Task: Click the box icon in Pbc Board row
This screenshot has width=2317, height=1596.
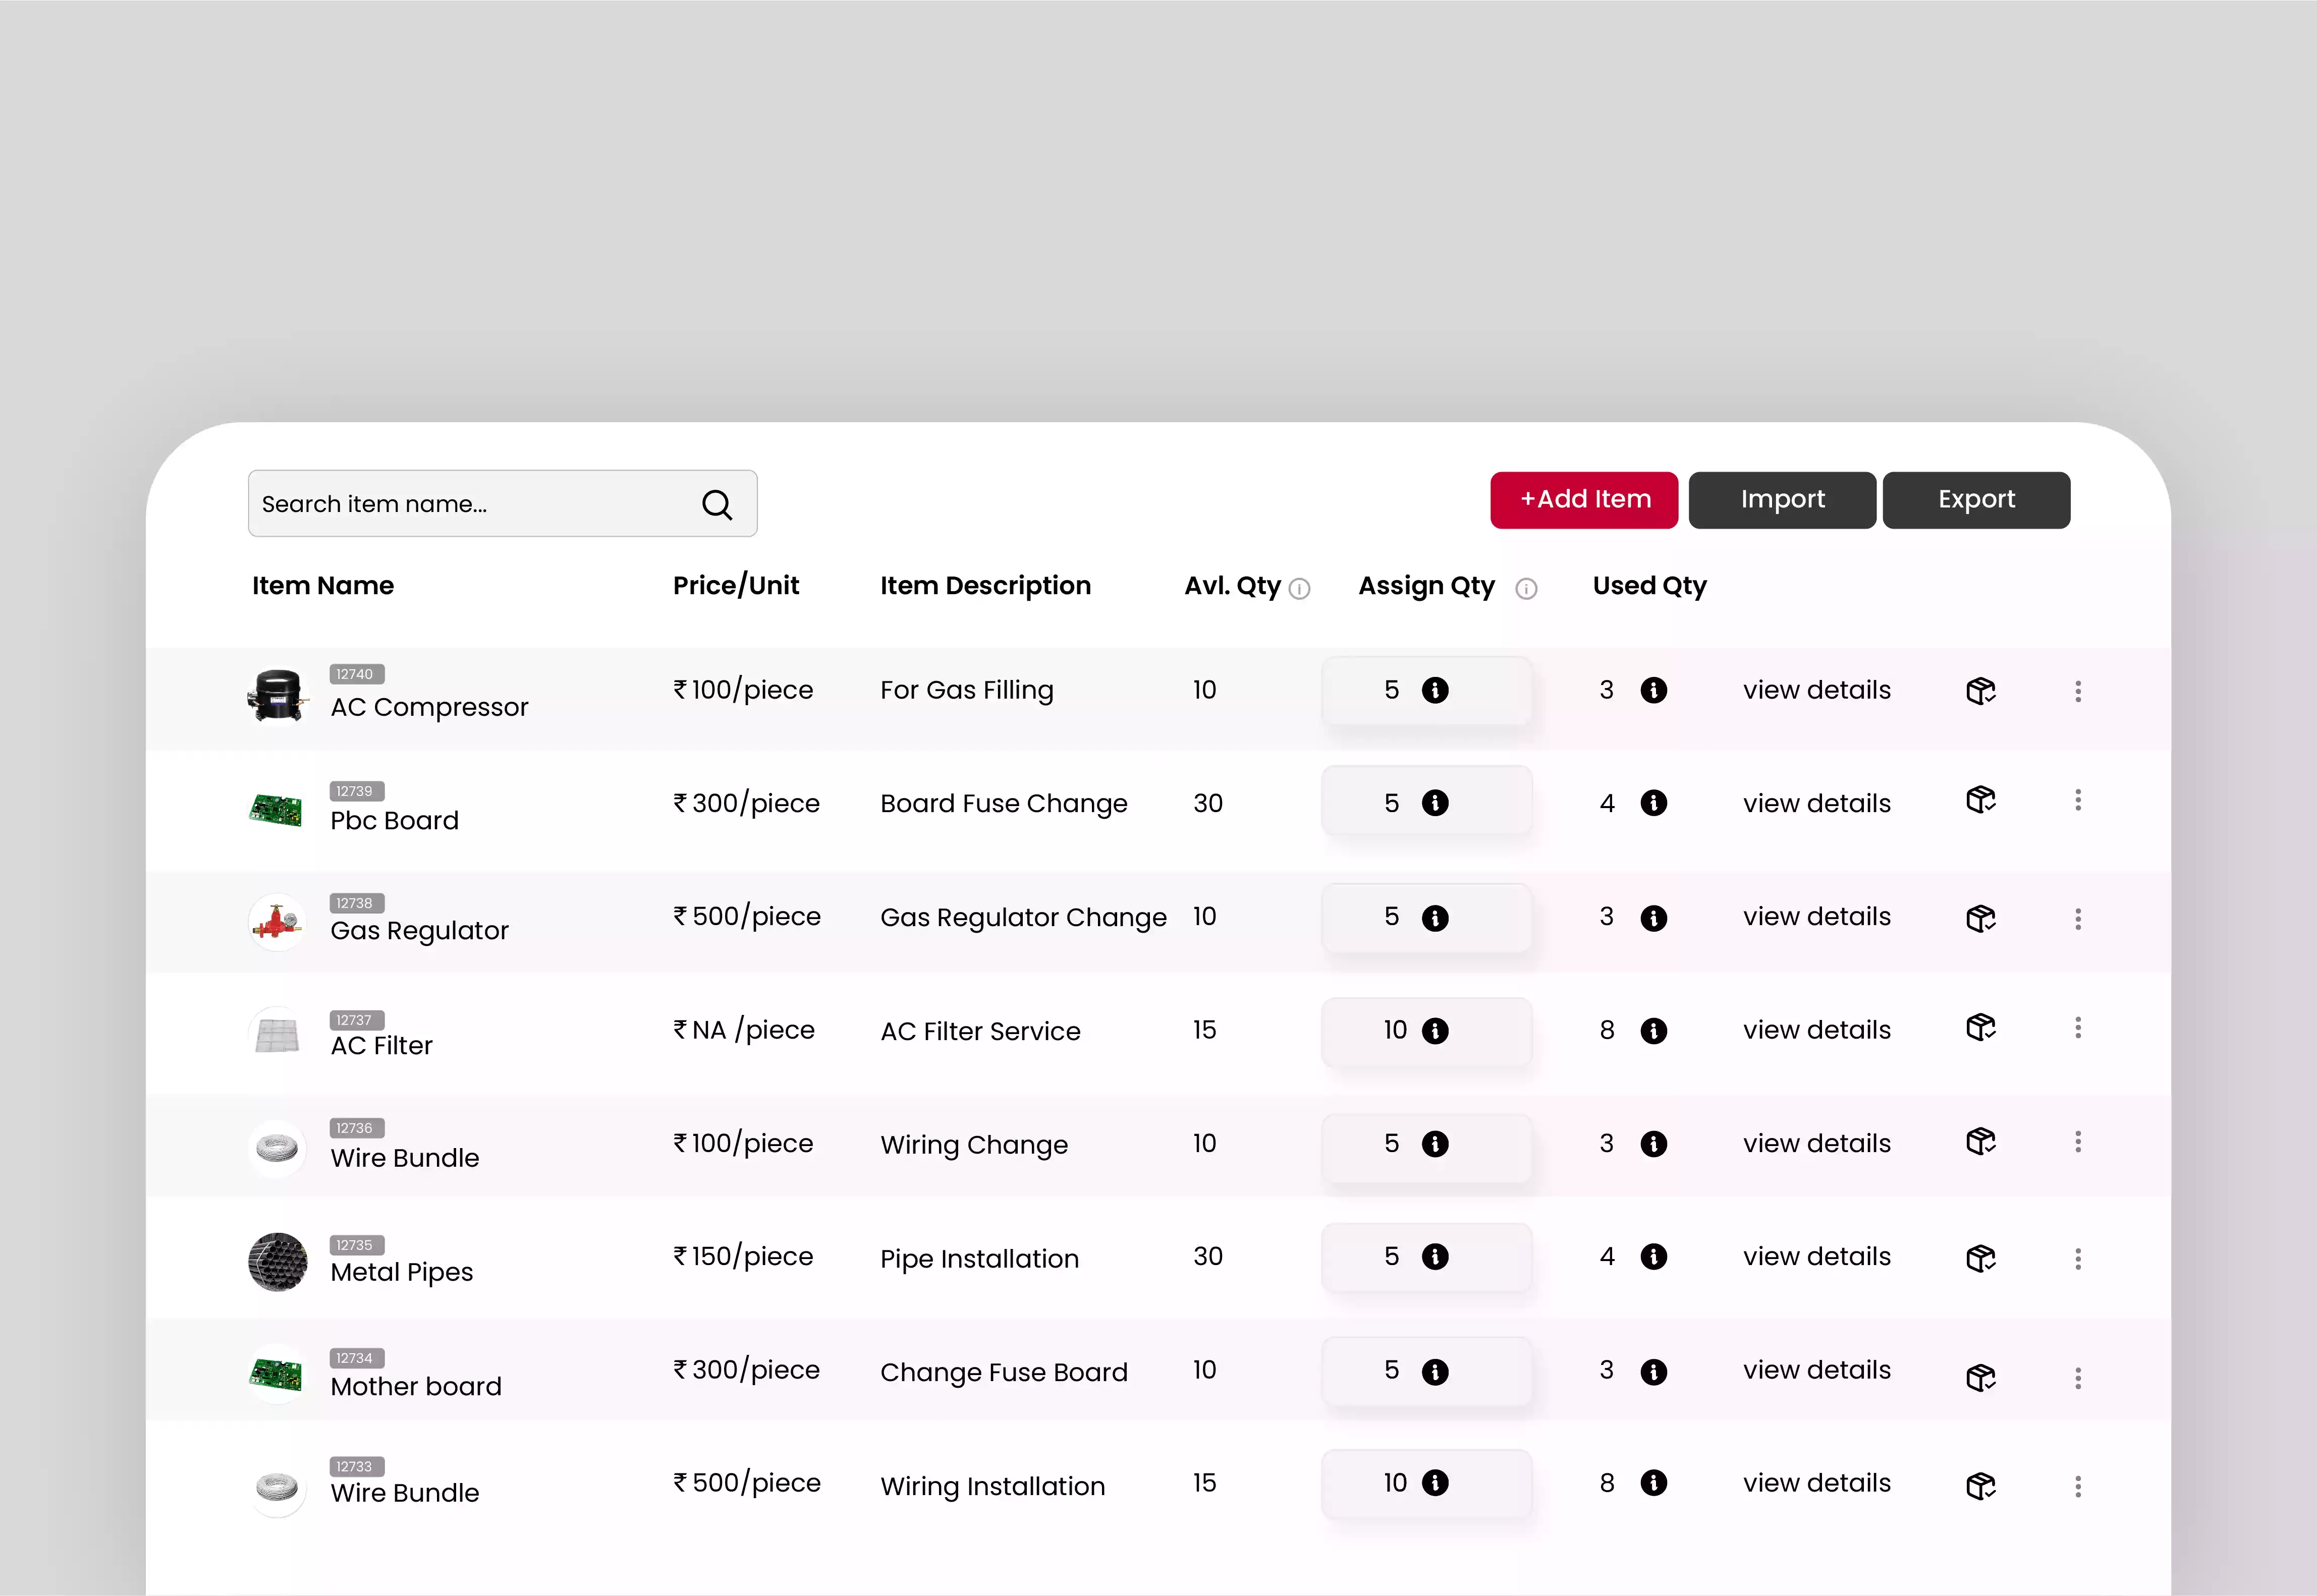Action: pyautogui.click(x=1981, y=800)
